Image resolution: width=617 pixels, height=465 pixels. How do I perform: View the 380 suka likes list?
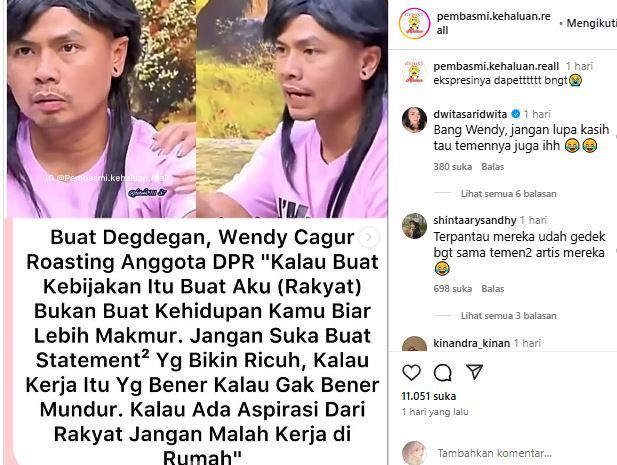[453, 167]
